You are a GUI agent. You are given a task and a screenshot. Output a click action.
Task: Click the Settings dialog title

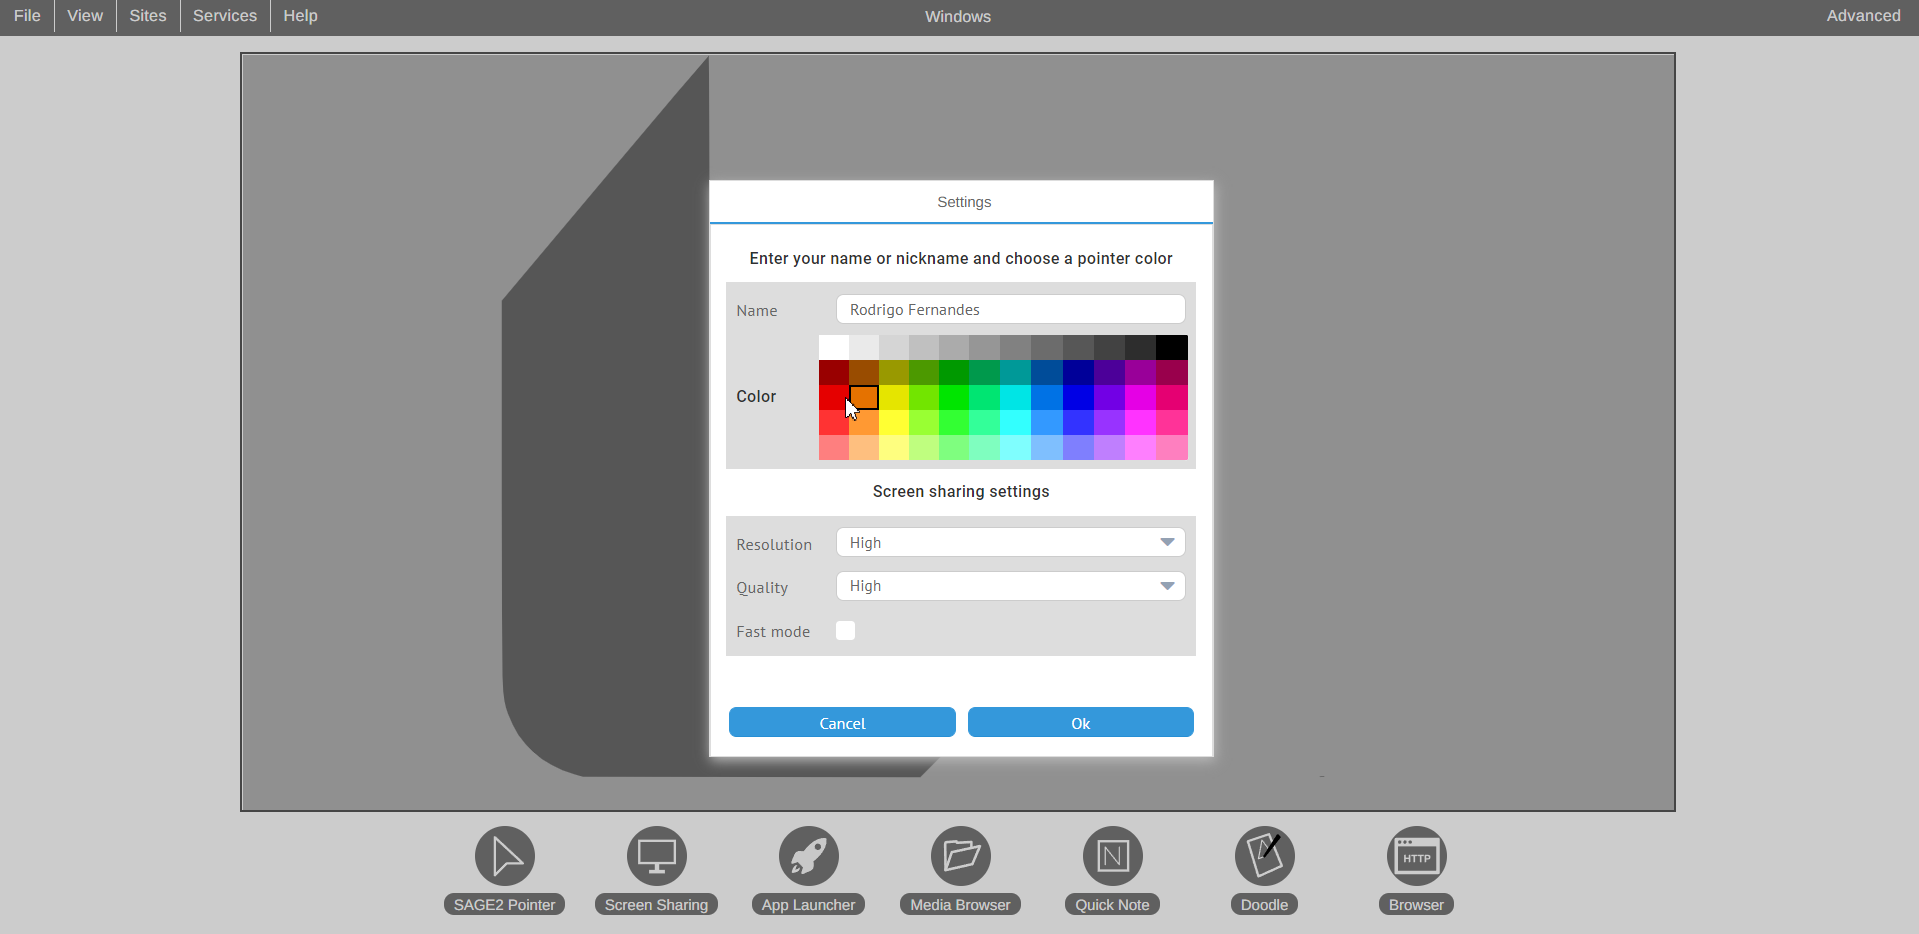coord(964,202)
